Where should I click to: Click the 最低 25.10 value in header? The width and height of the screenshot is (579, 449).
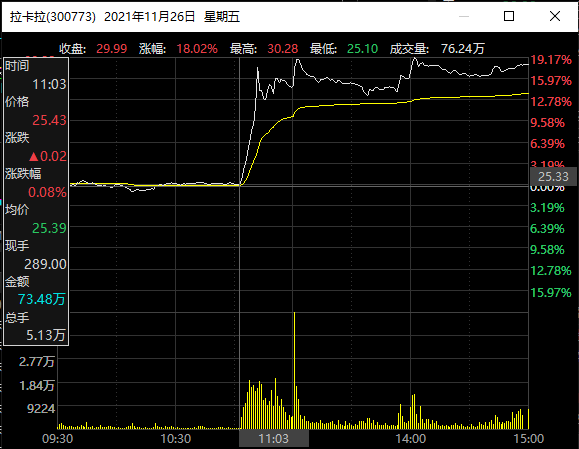click(362, 49)
